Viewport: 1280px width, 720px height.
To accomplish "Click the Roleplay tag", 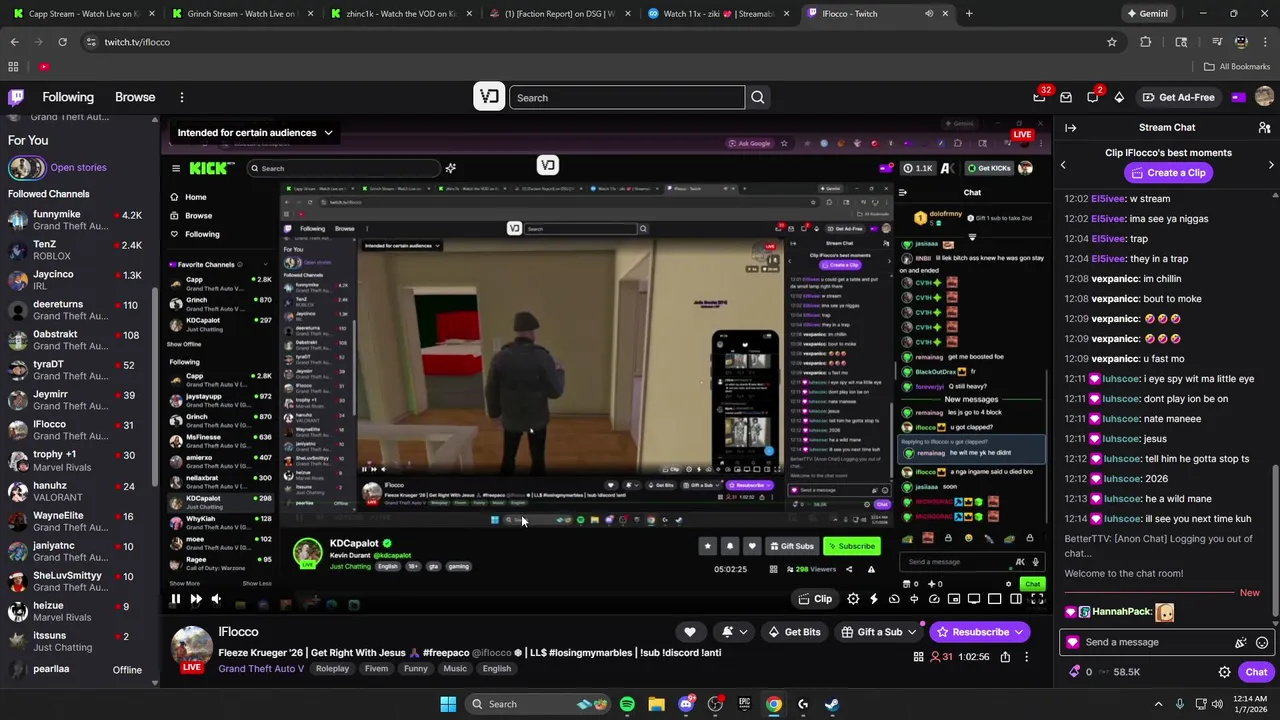I will coord(332,669).
